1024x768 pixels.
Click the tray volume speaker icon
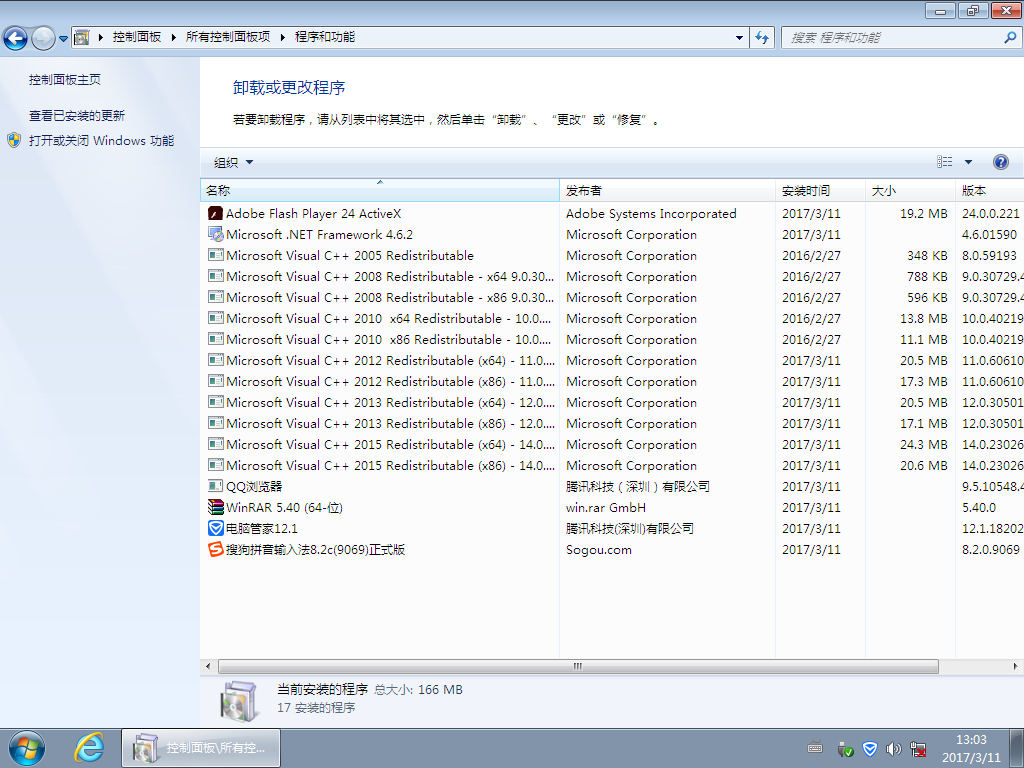893,748
